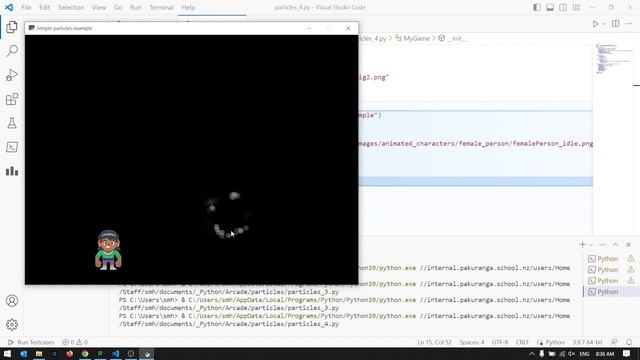Change the CRLF end-of-line sequence

point(522,342)
